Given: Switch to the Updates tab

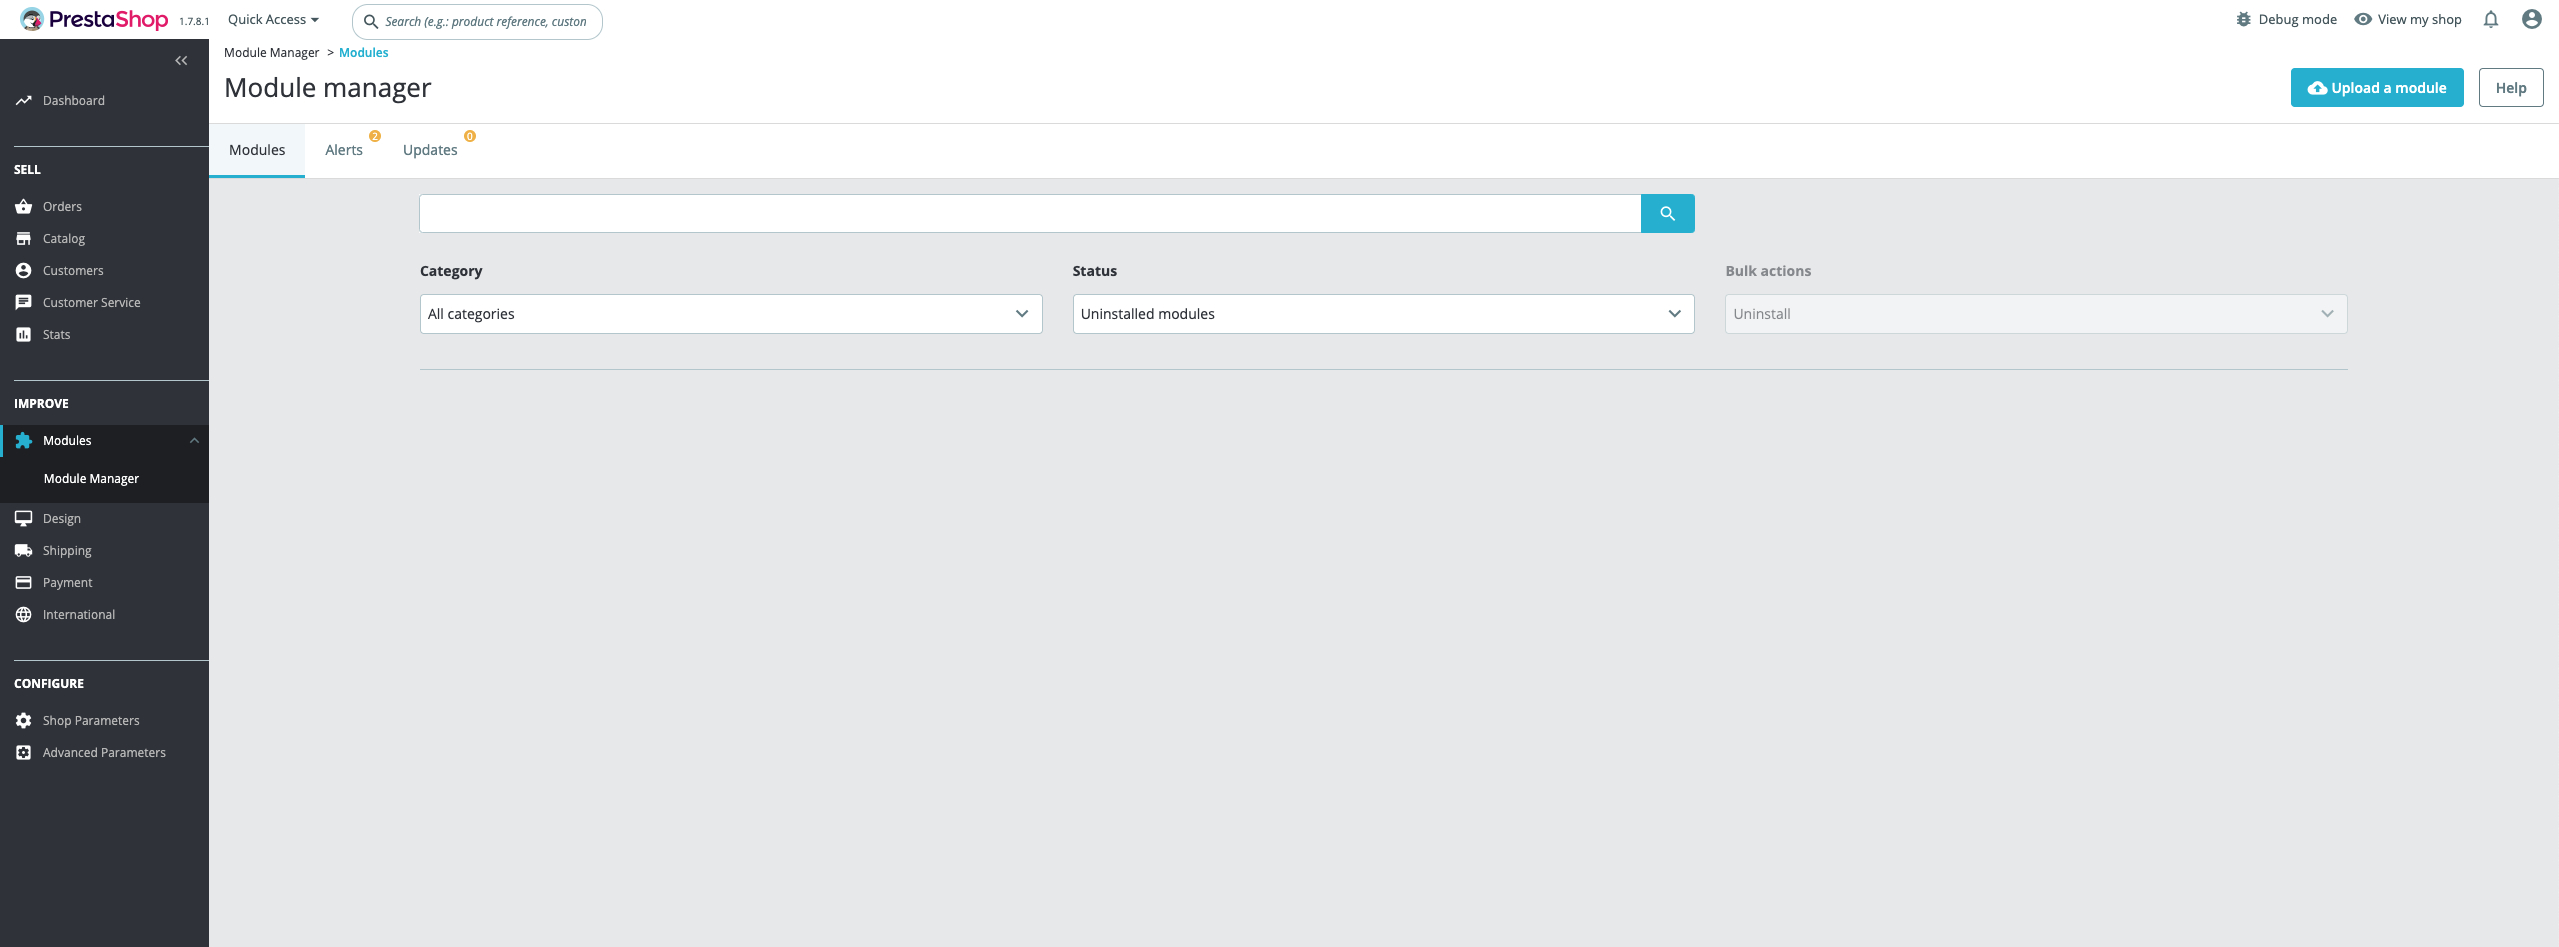Looking at the screenshot, I should (430, 150).
